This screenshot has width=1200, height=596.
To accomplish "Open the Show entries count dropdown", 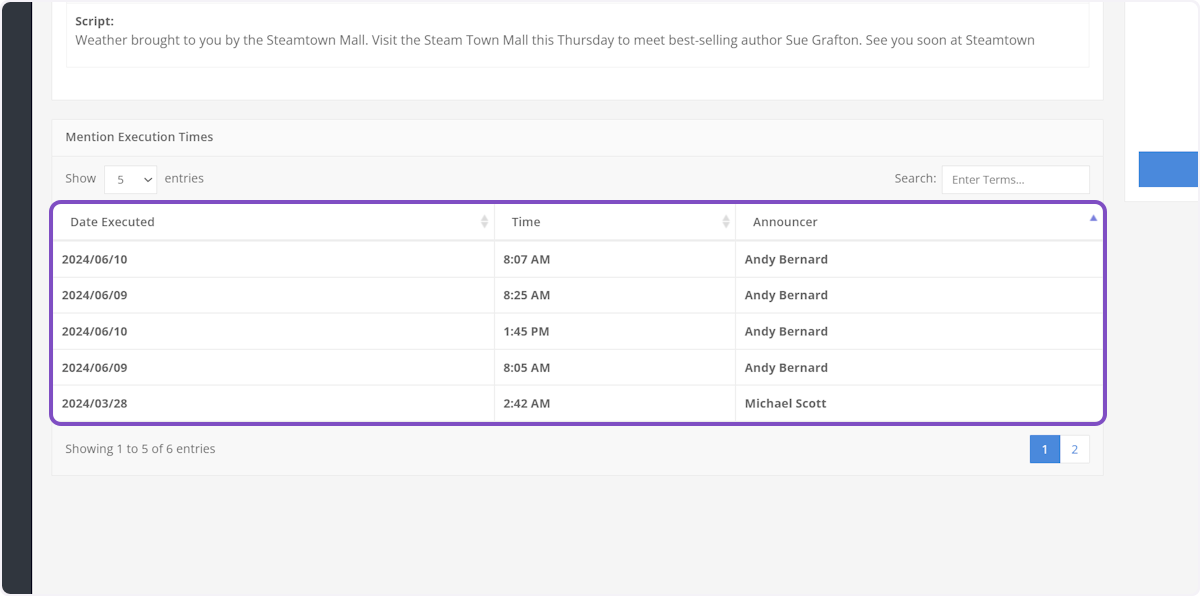I will click(x=130, y=180).
